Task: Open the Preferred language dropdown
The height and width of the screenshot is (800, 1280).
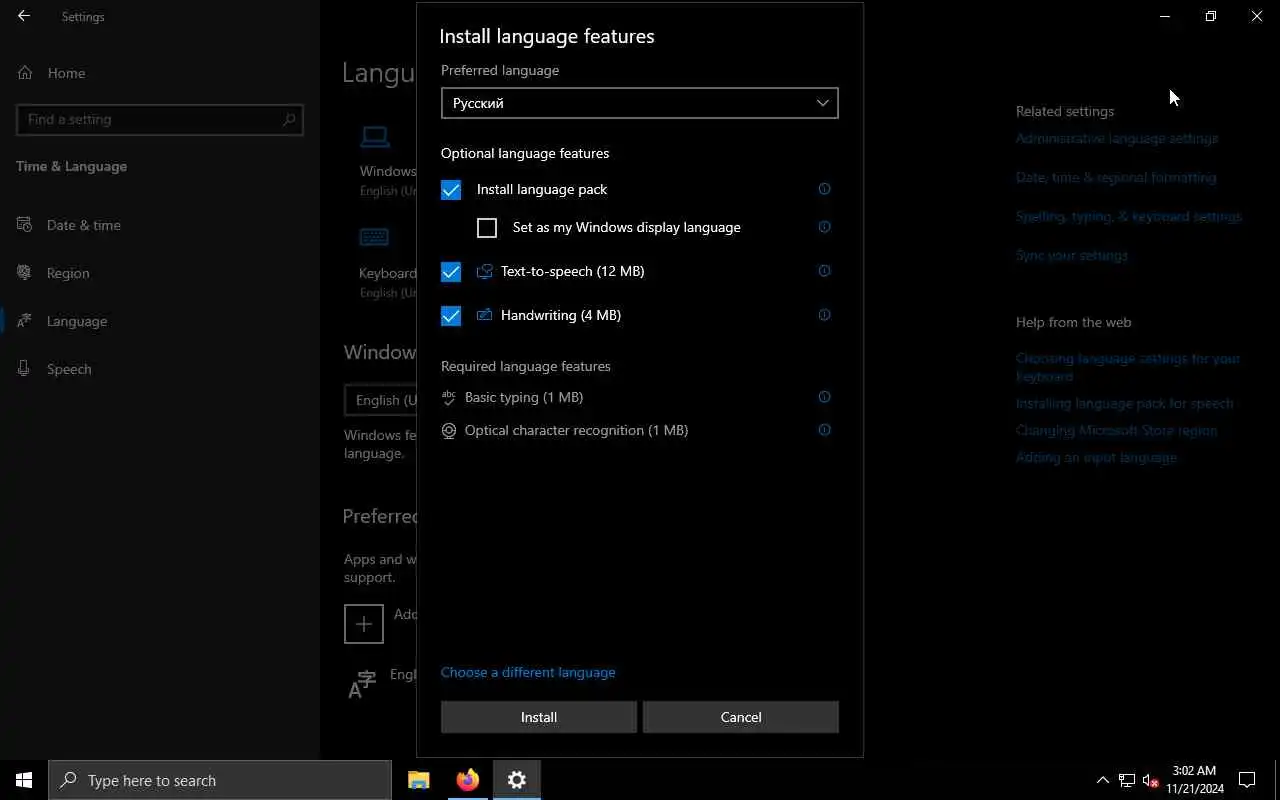Action: (639, 103)
